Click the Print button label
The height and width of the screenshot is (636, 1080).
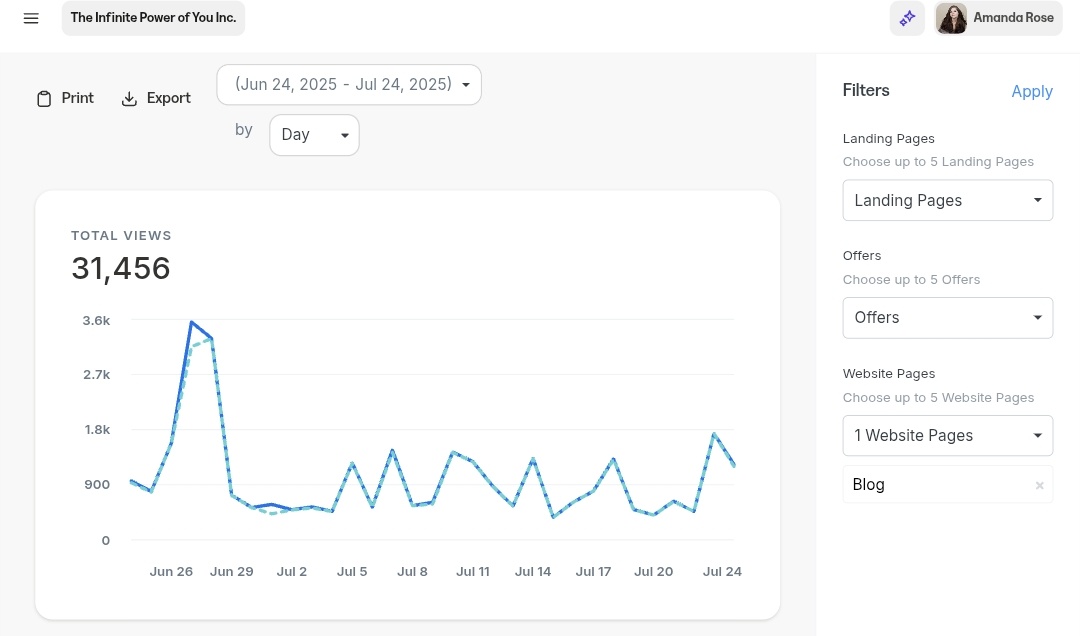[78, 98]
